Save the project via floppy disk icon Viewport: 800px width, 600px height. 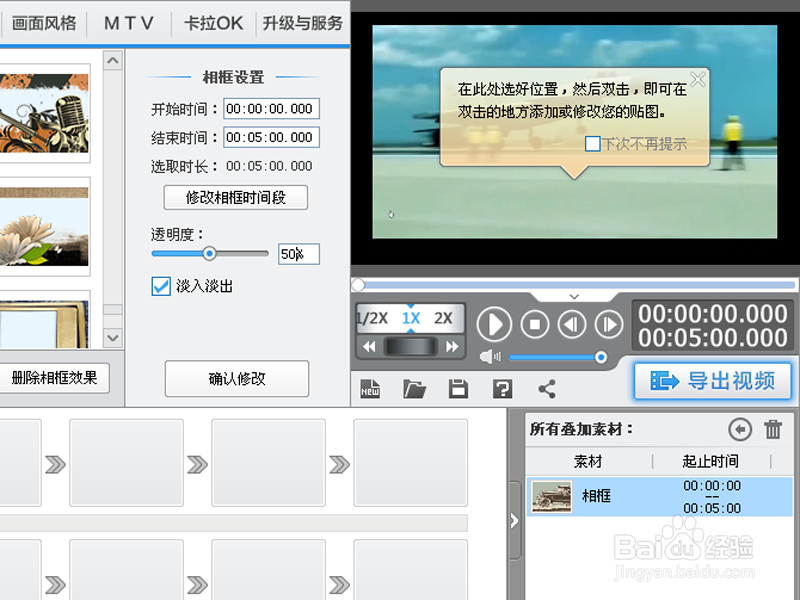click(x=458, y=389)
